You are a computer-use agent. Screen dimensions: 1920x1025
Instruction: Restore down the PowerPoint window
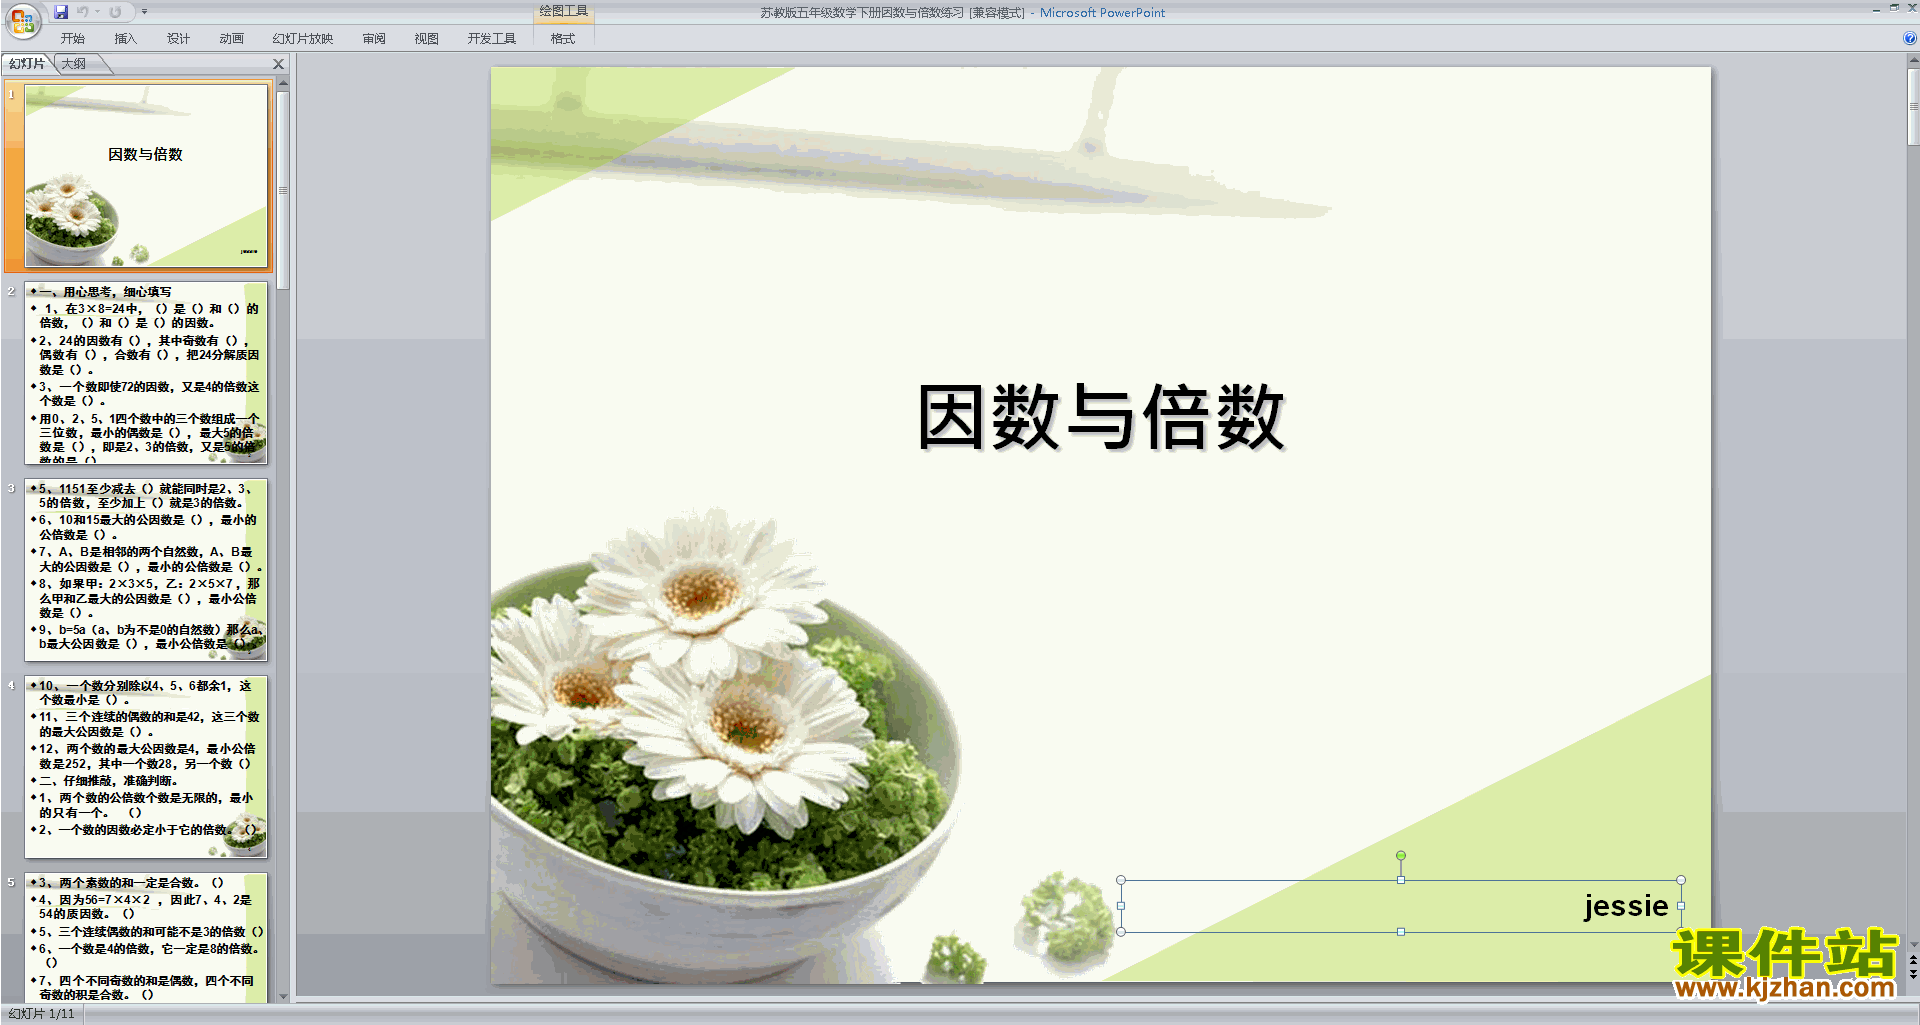tap(1894, 8)
